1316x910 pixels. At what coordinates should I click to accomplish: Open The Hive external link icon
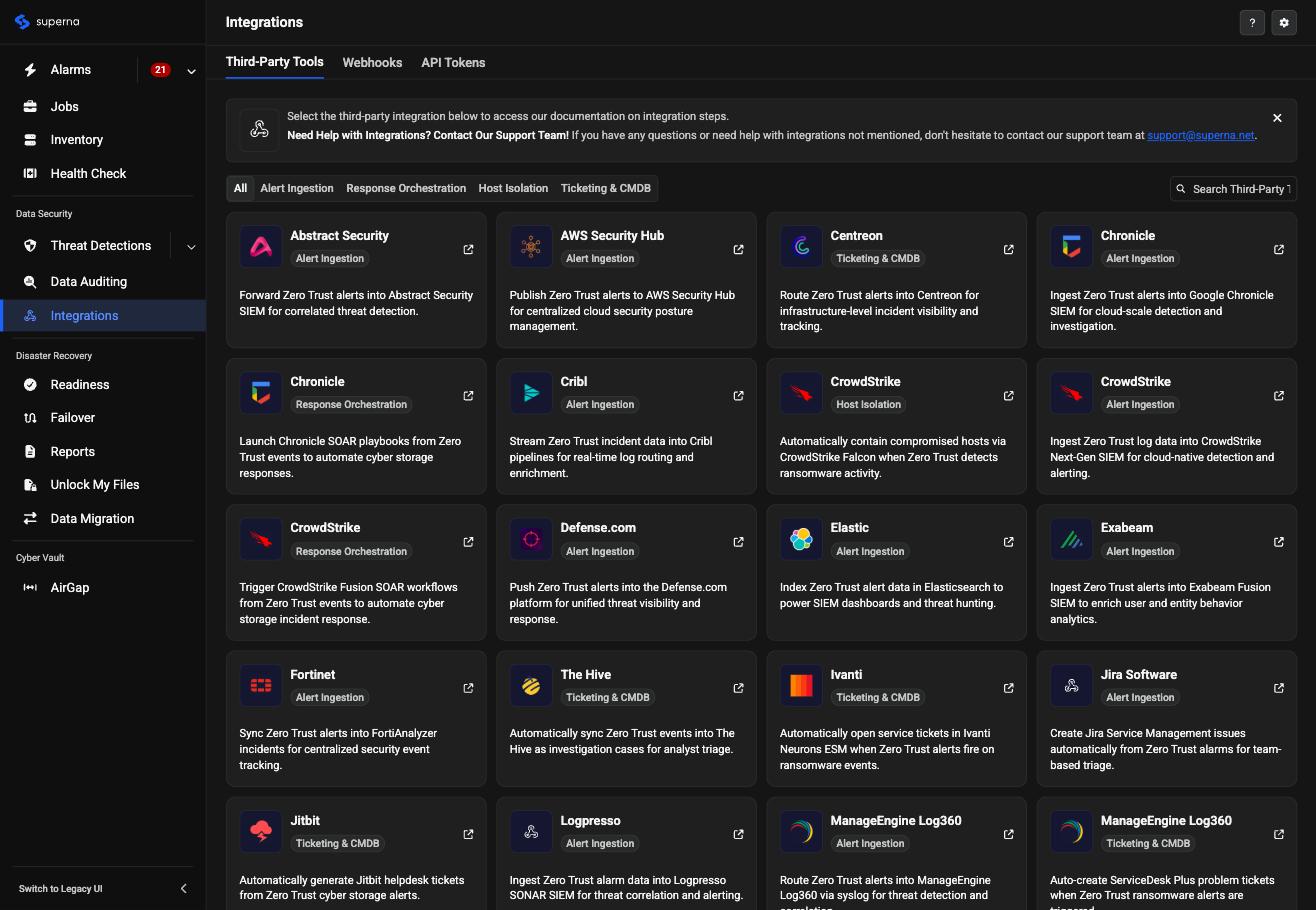coord(738,688)
